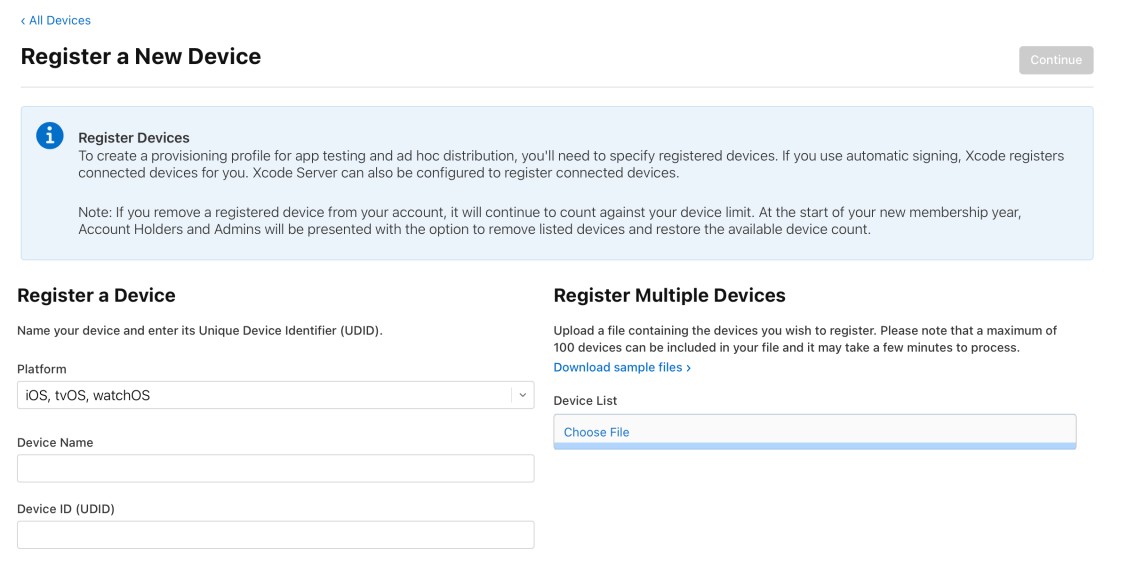Click the Platform dropdown chevron arrow
The width and height of the screenshot is (1136, 580).
click(522, 395)
